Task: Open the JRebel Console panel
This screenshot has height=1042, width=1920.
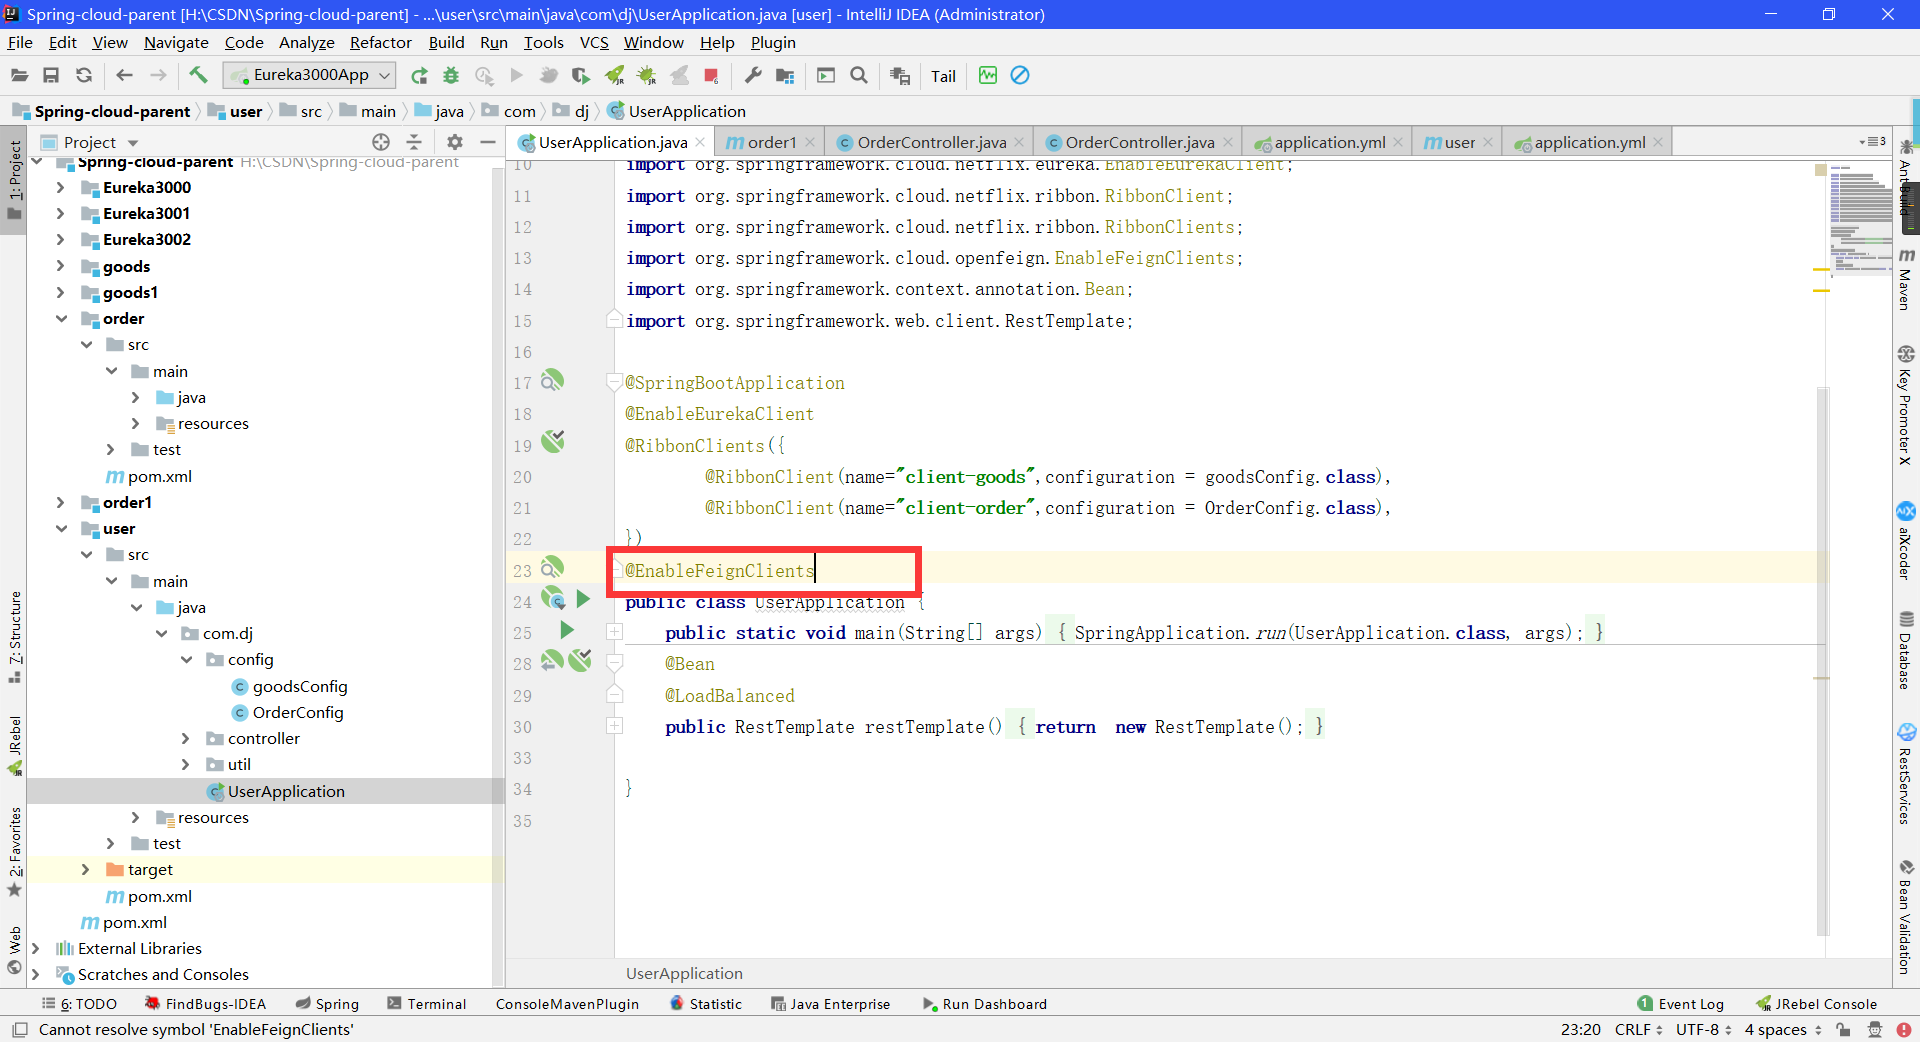Action: 1817,1004
